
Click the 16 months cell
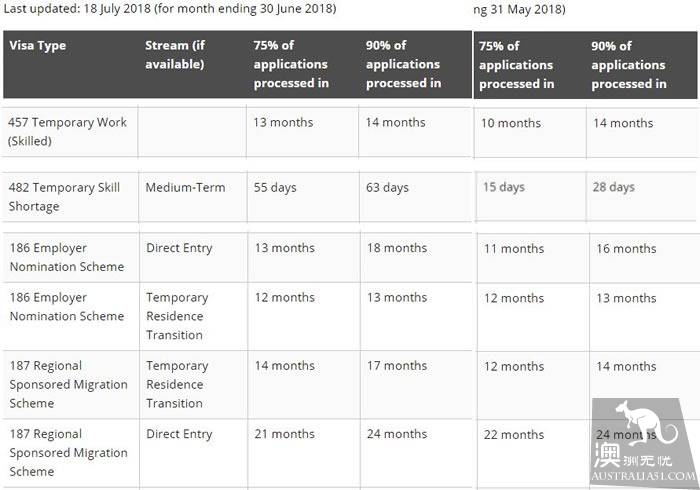click(x=643, y=258)
